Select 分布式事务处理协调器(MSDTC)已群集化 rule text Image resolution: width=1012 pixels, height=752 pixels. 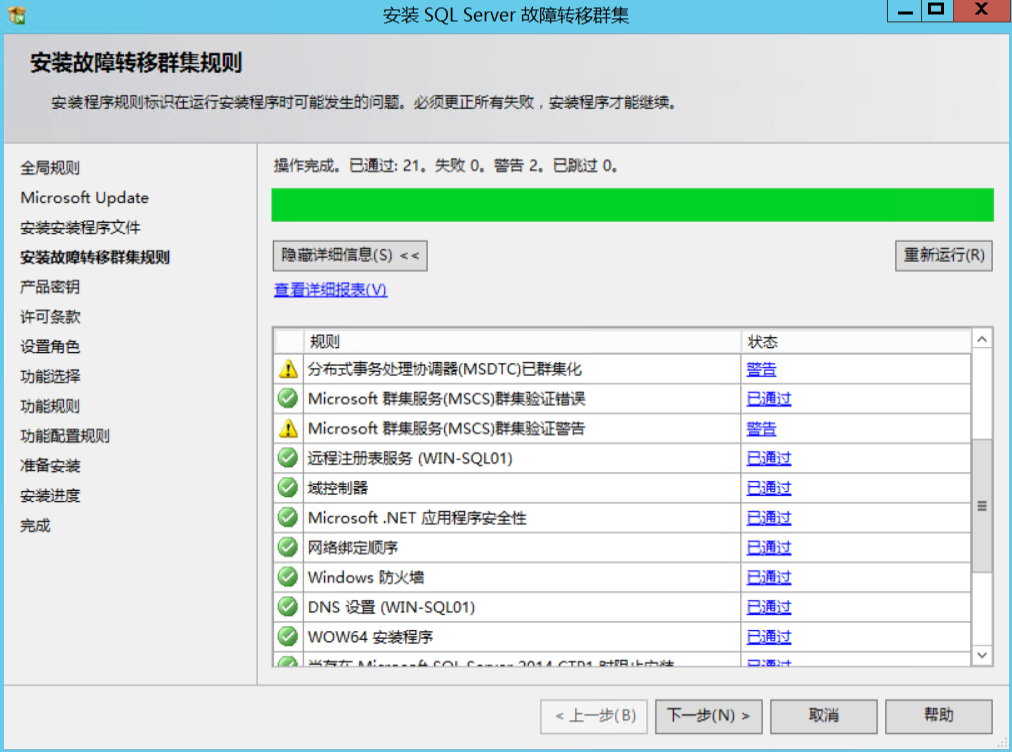pos(445,369)
